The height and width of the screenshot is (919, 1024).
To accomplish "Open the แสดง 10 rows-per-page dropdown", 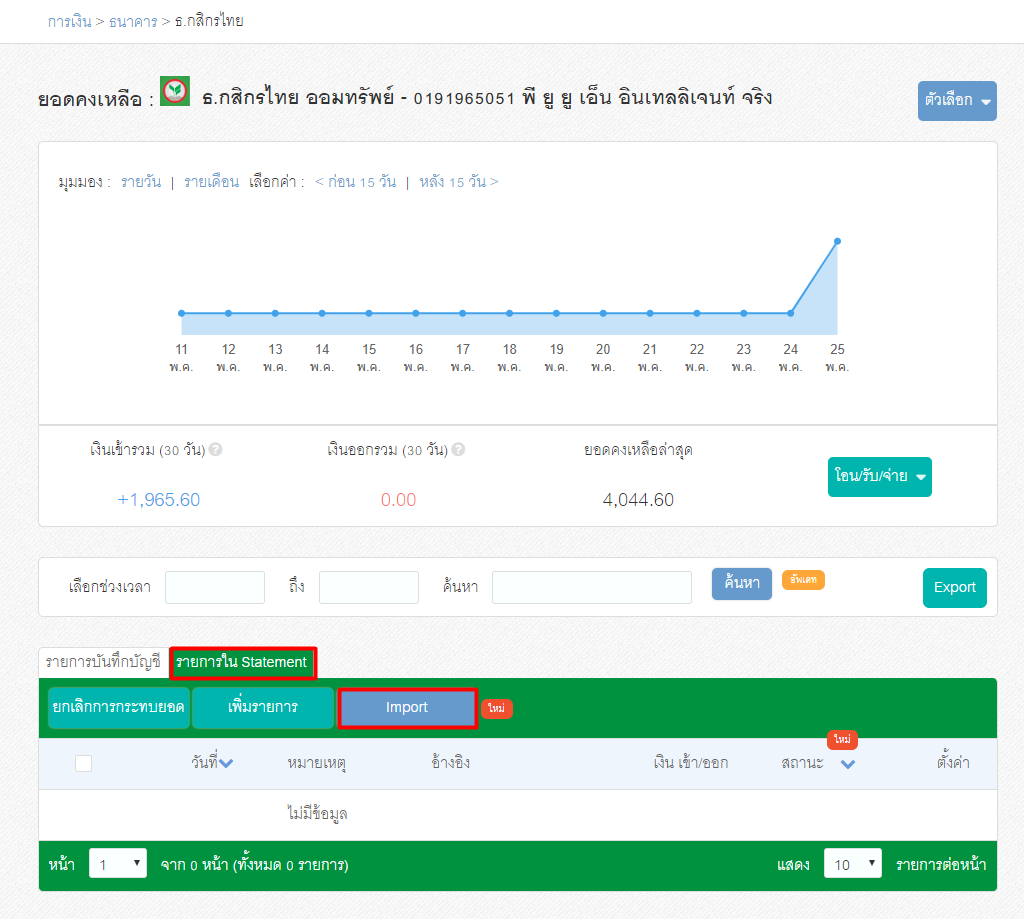I will [853, 865].
